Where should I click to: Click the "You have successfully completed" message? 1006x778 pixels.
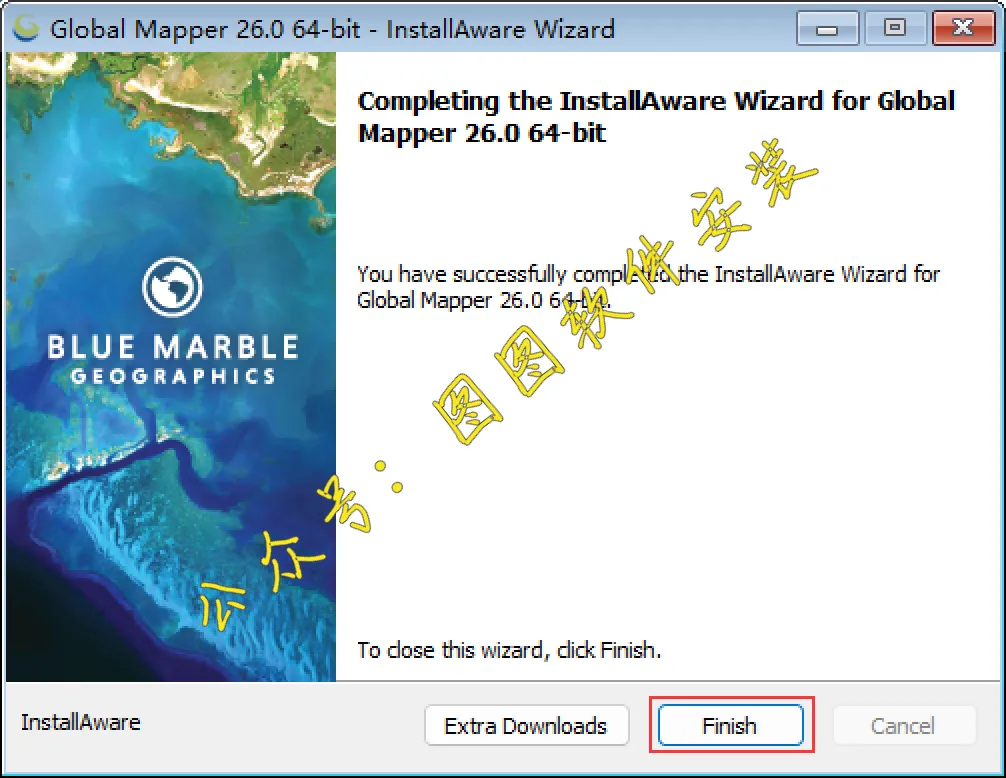coord(648,287)
